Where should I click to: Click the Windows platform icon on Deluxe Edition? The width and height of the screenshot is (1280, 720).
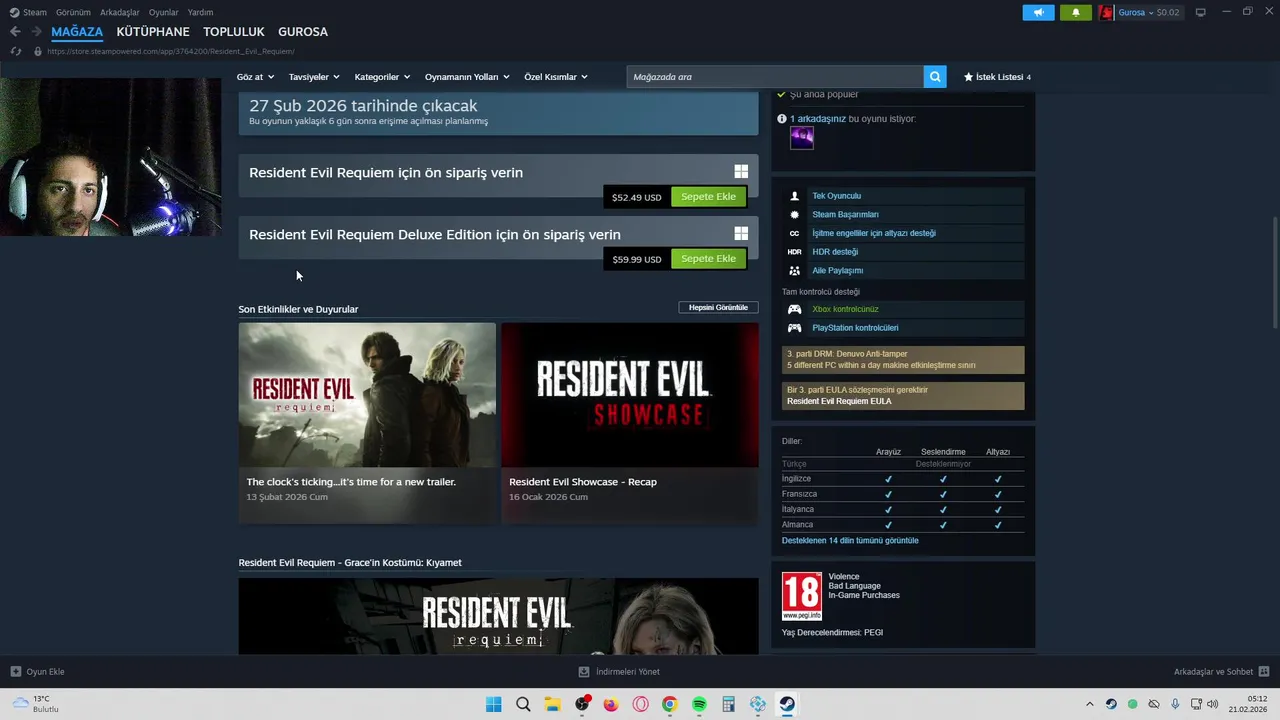[x=741, y=234]
